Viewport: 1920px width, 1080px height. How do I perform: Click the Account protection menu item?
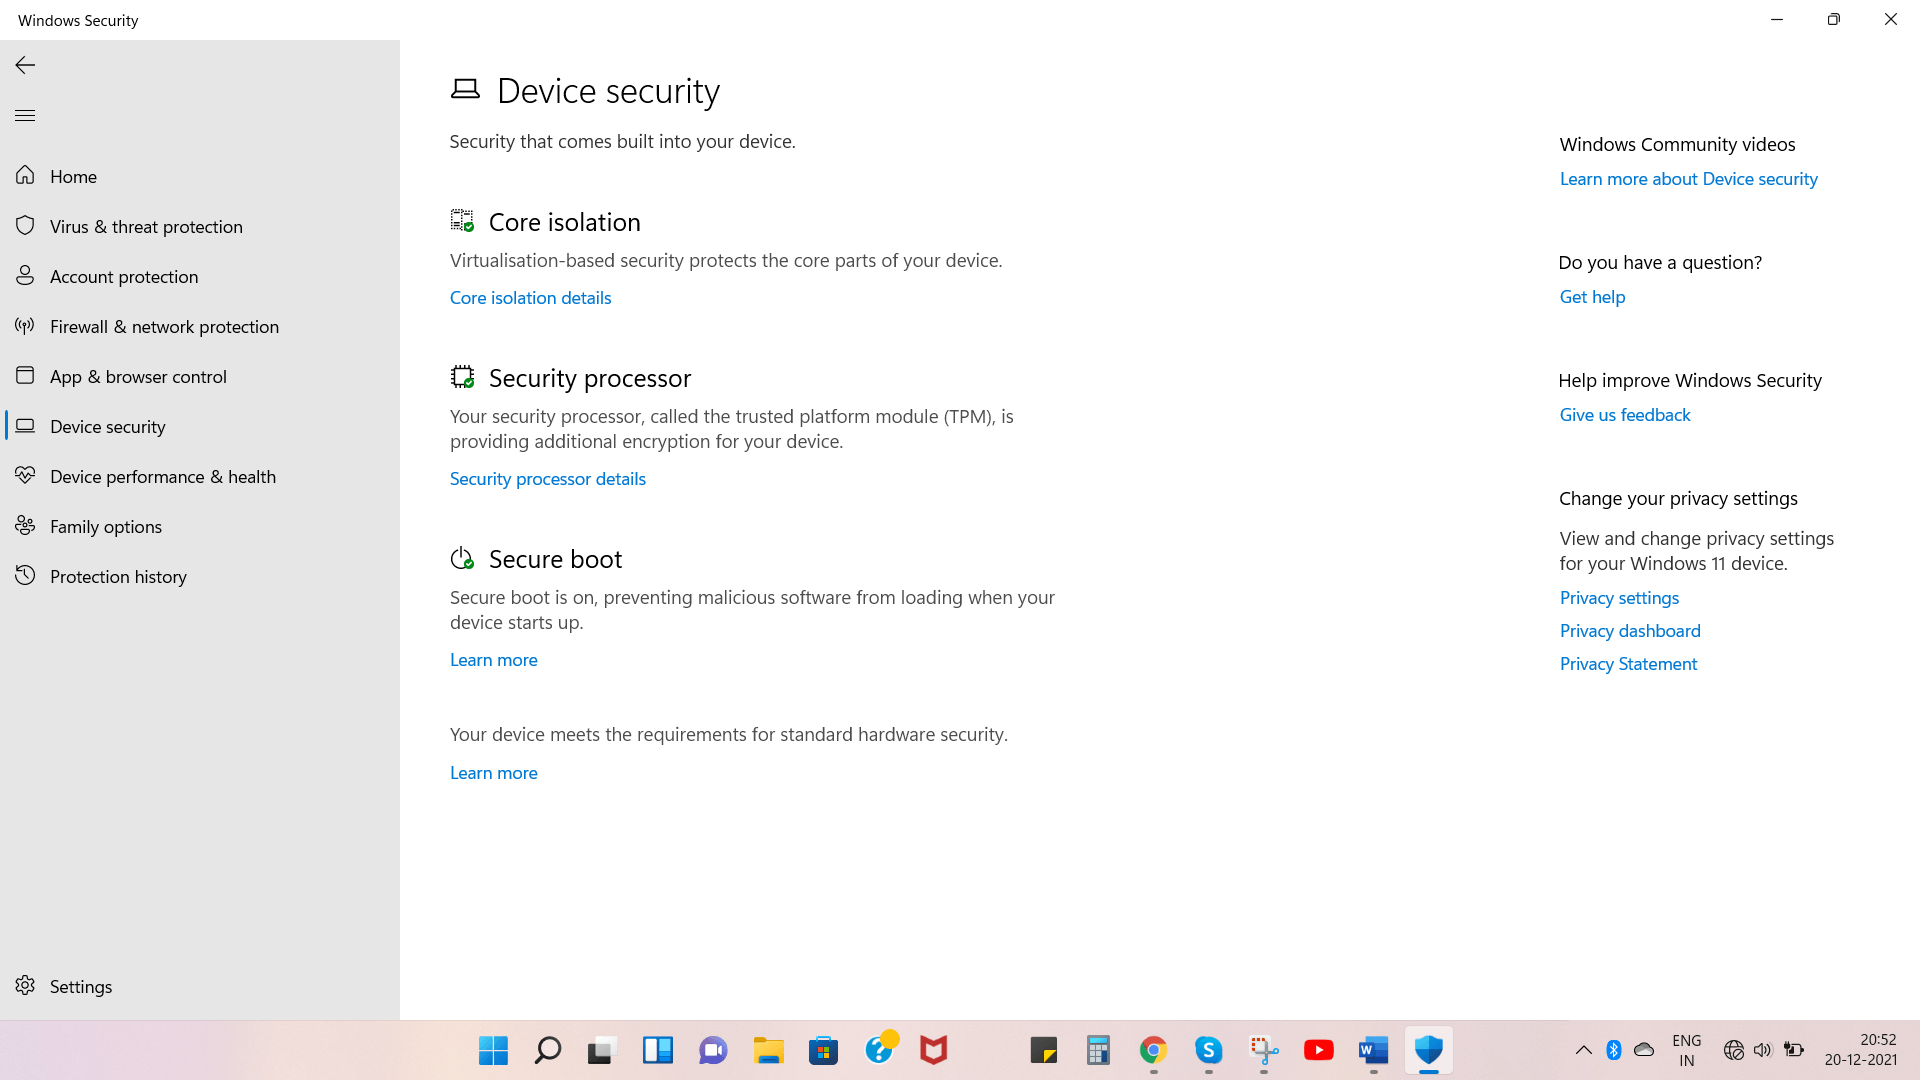[199, 276]
